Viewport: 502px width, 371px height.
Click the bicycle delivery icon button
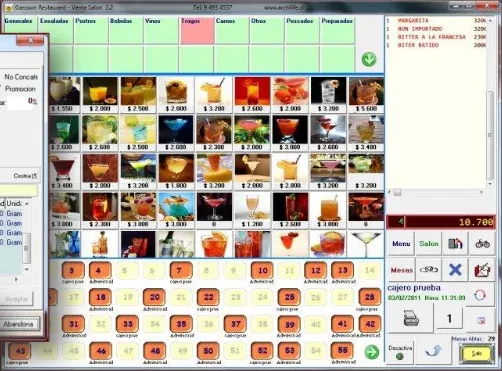tap(482, 244)
